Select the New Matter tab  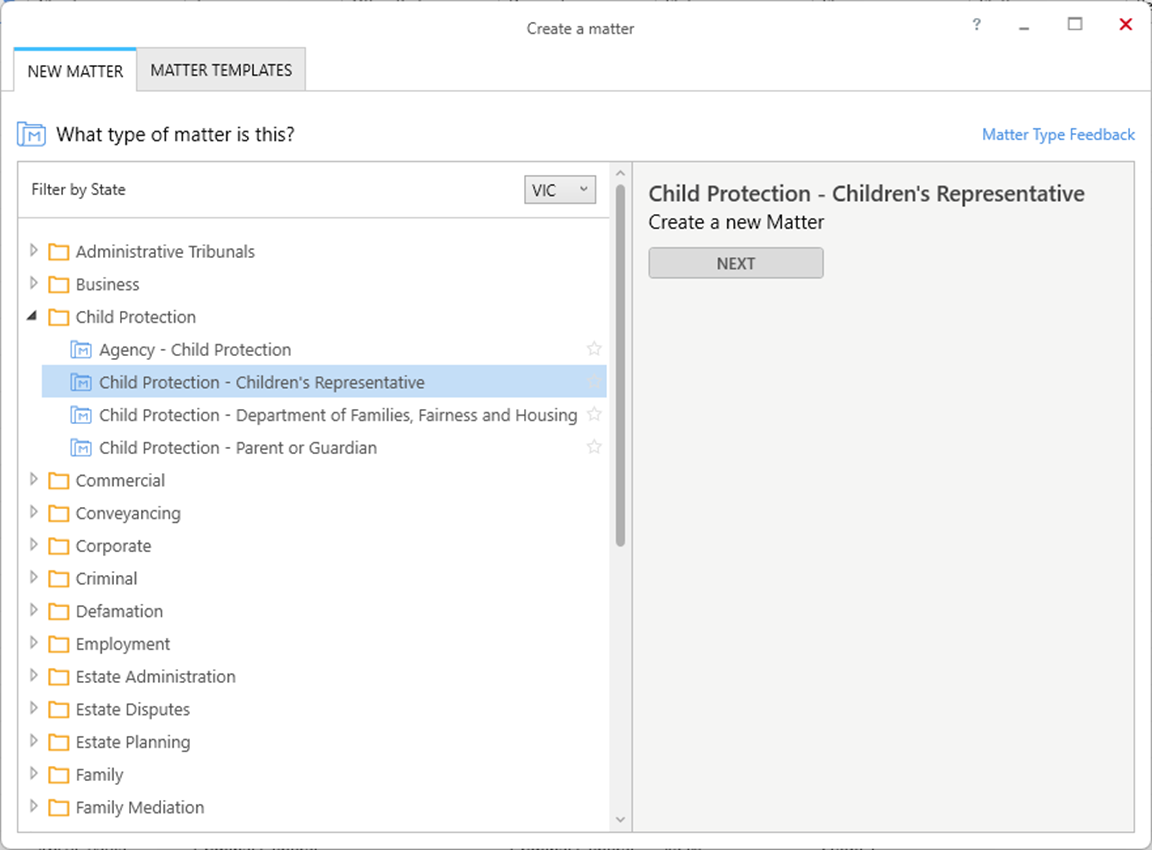75,71
